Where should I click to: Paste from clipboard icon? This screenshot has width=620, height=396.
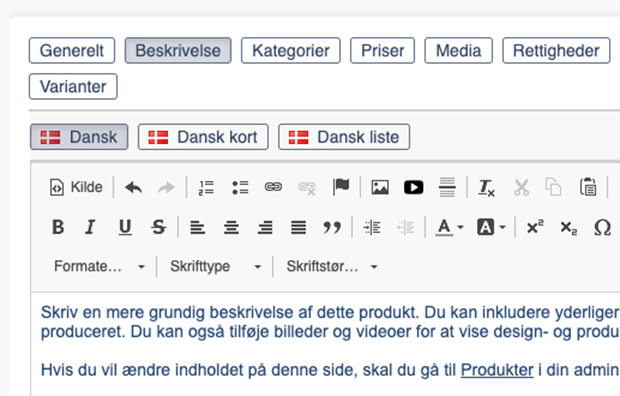(588, 187)
